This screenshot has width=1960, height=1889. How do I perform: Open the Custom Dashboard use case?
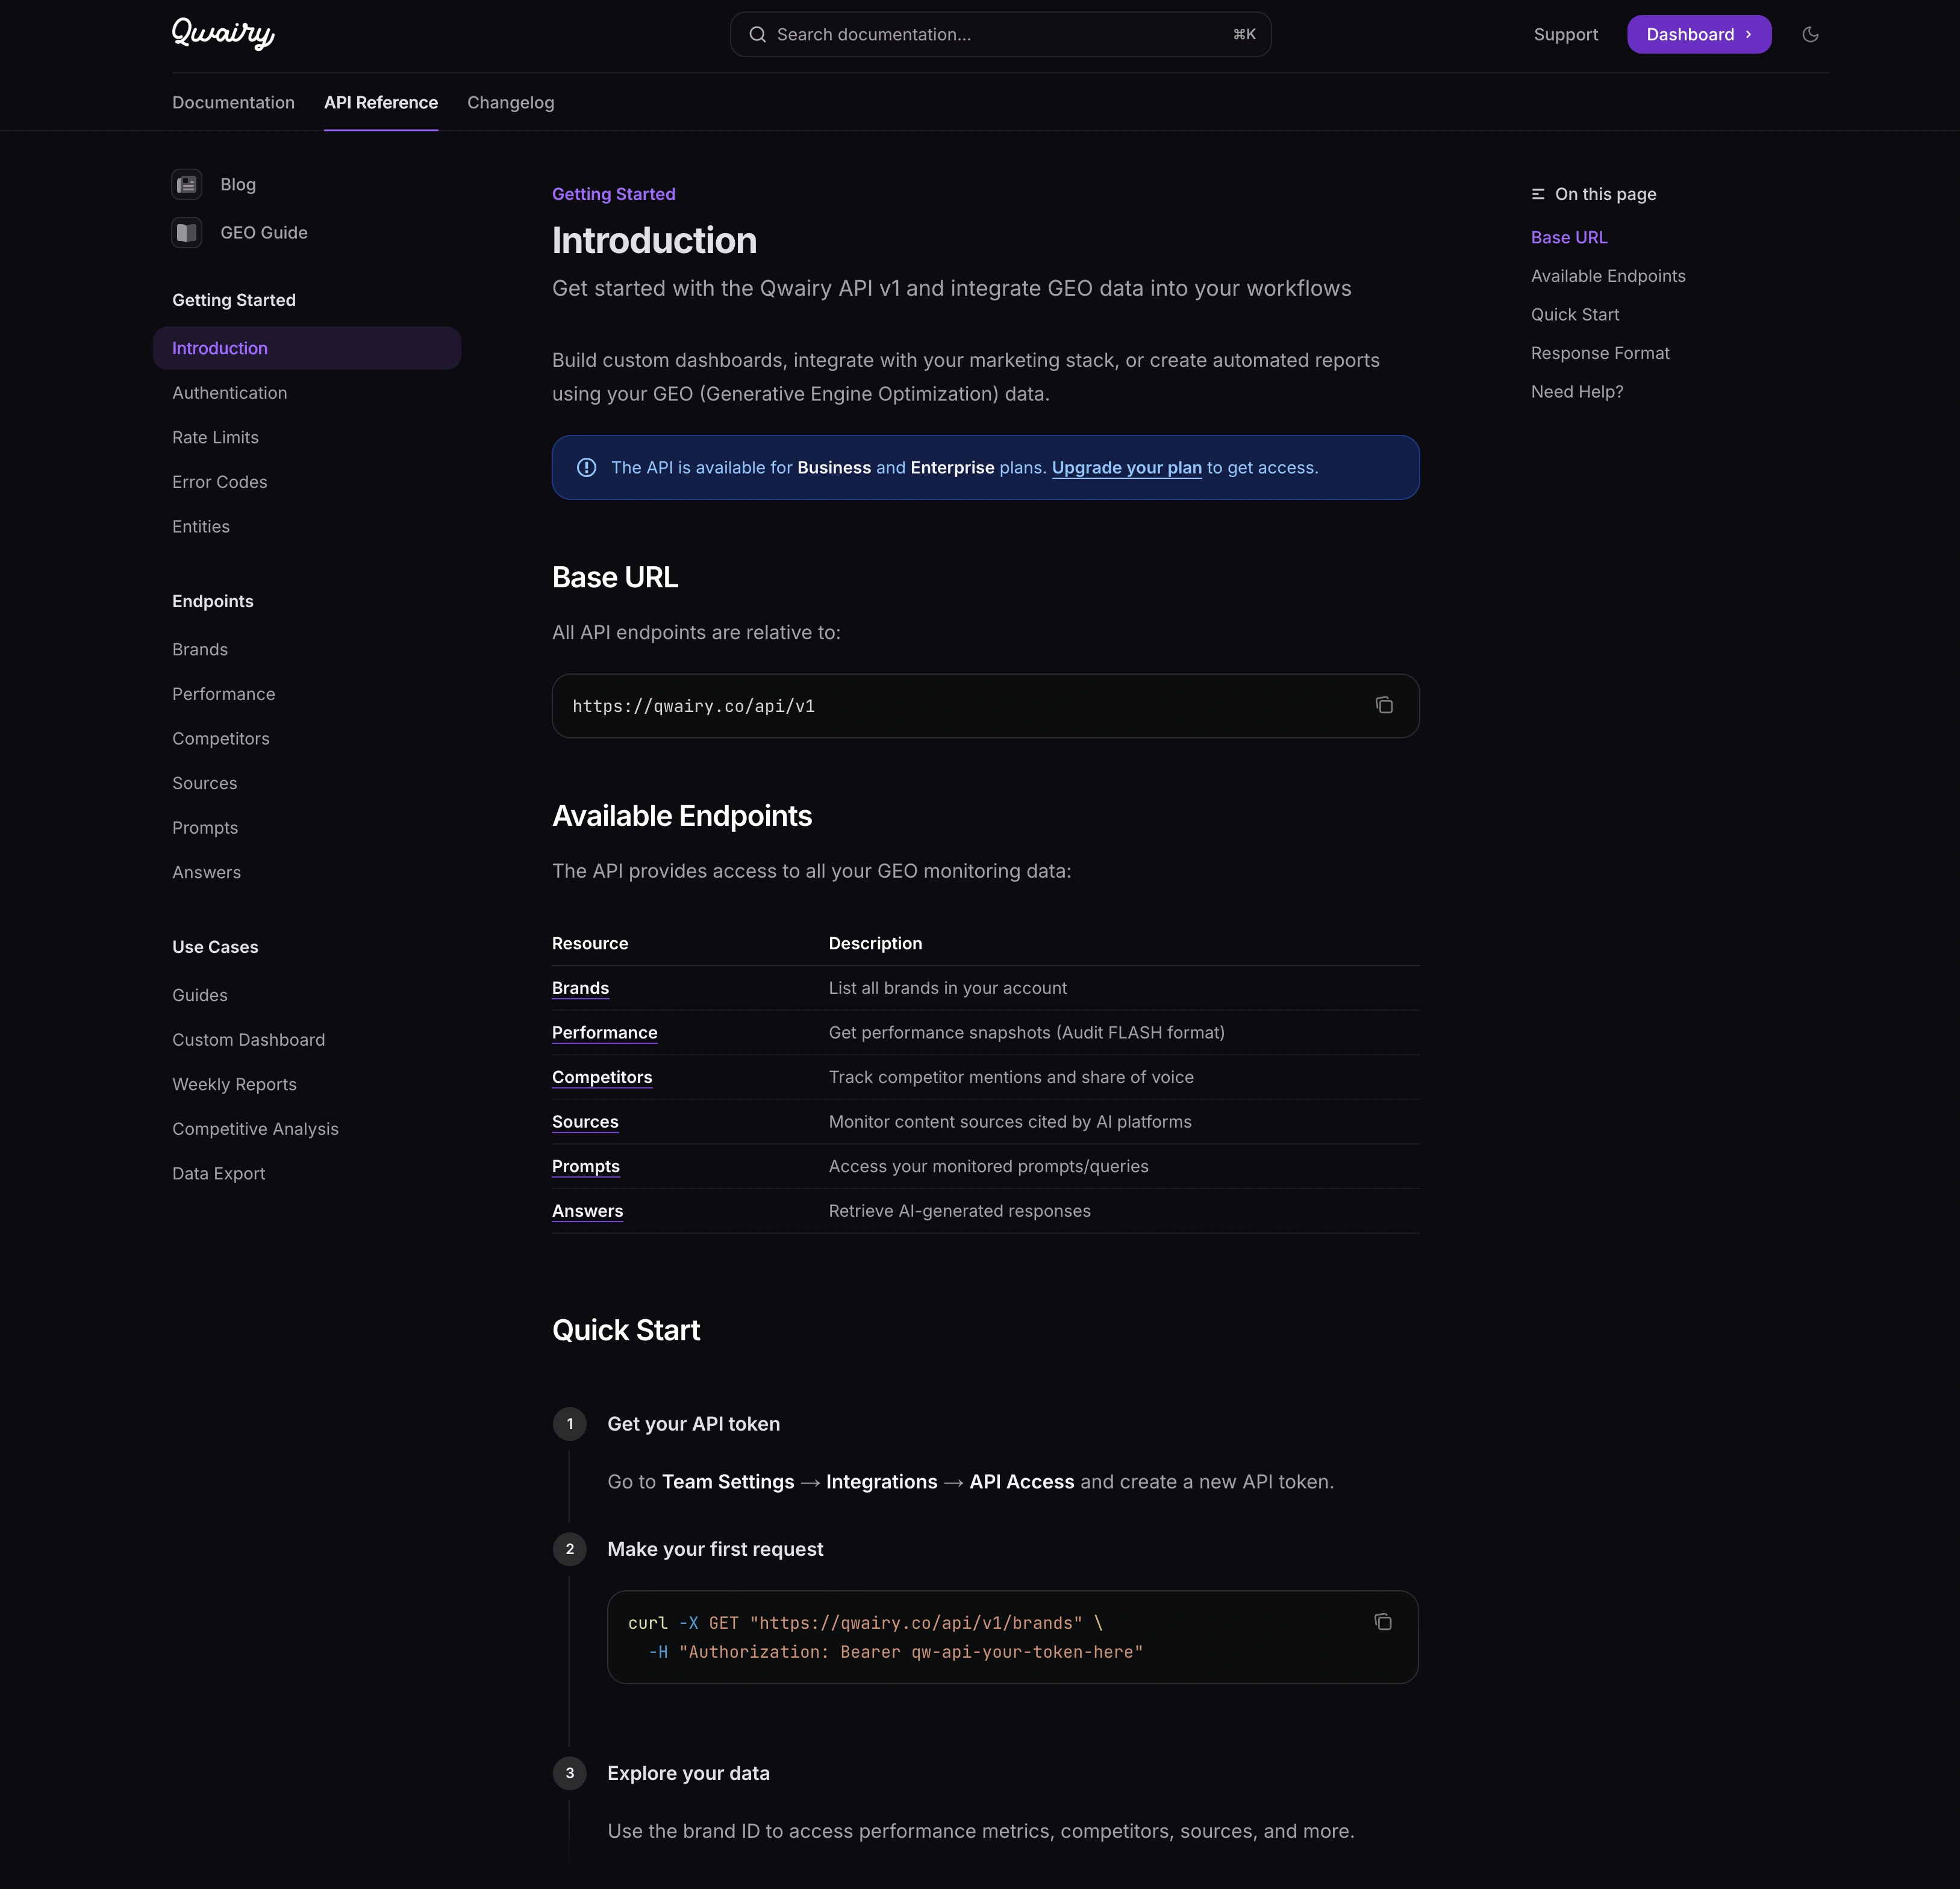coord(248,1040)
